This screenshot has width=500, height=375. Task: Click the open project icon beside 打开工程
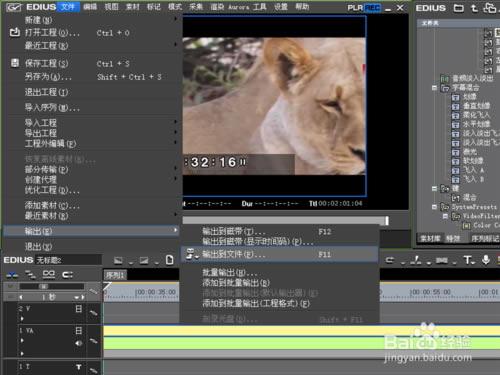pos(15,32)
